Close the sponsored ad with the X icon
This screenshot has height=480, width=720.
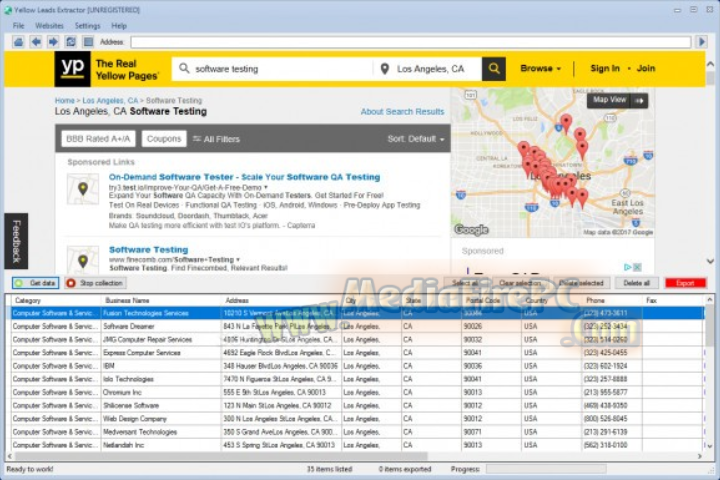pyautogui.click(x=637, y=267)
